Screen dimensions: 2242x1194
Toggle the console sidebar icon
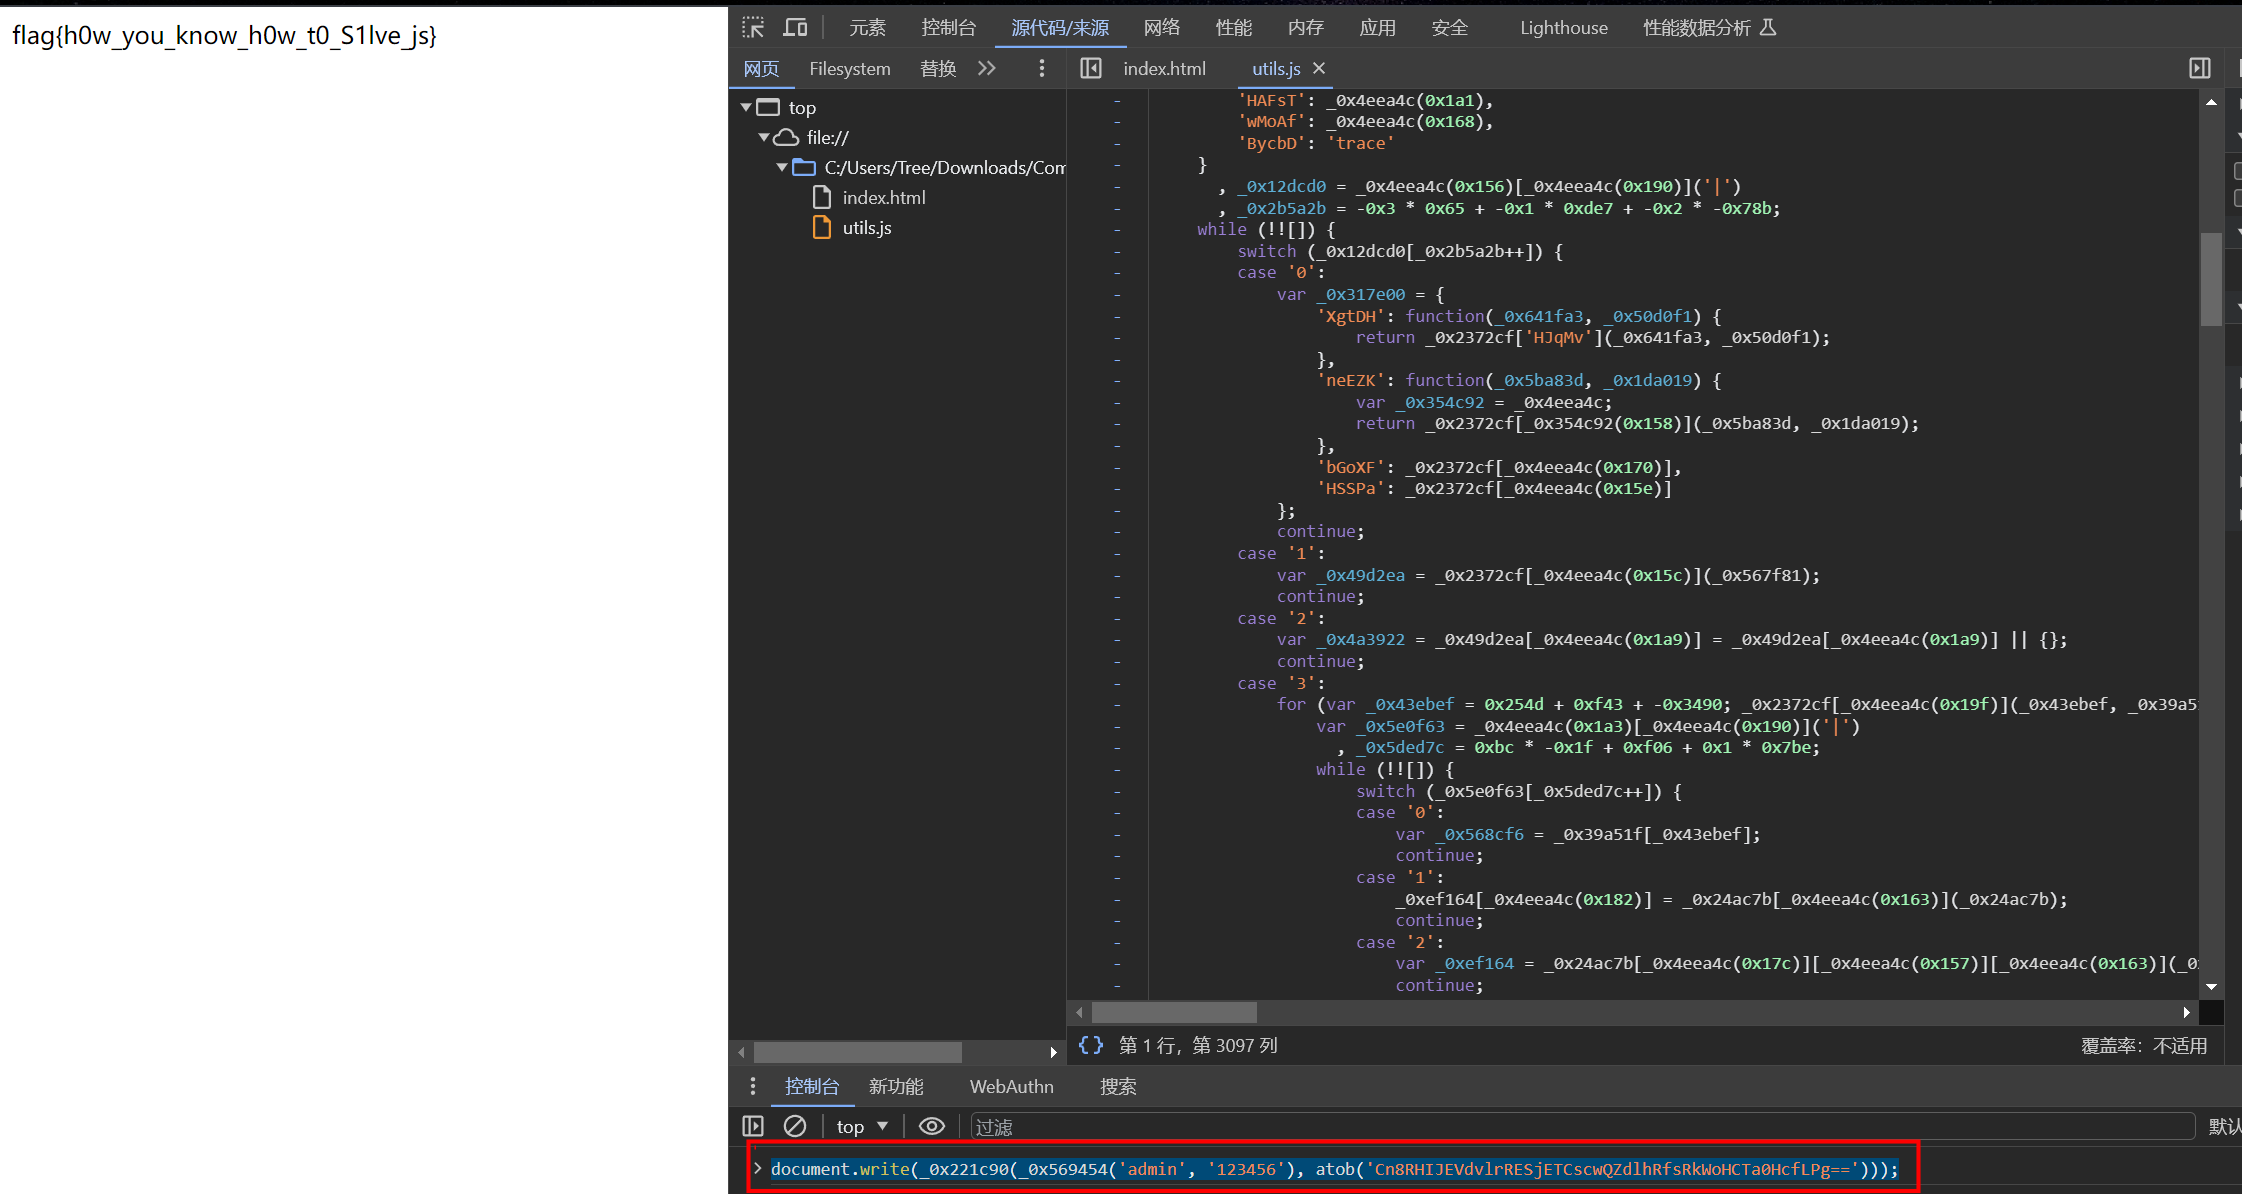[x=753, y=1126]
